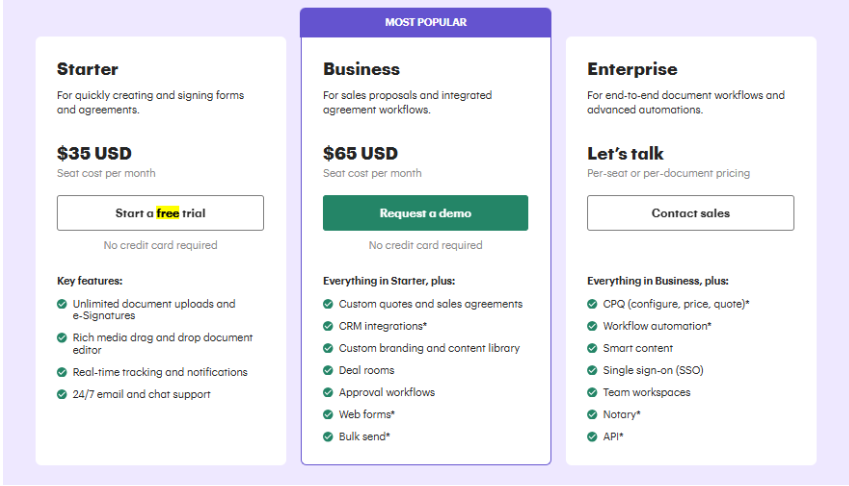Click checkmark icon beside Notary feature

[x=593, y=414]
